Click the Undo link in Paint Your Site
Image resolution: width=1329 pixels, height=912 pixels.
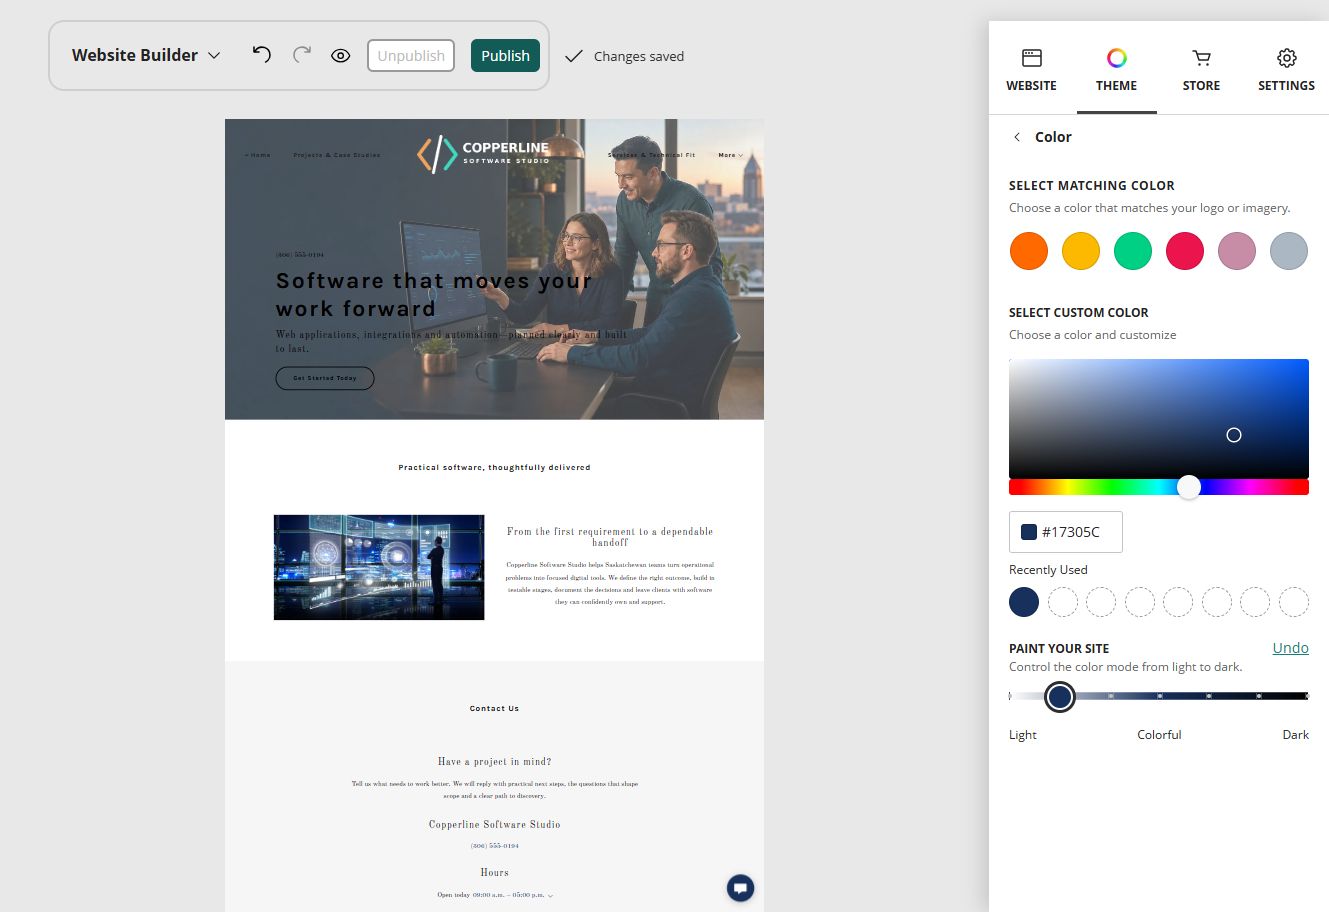(1290, 648)
